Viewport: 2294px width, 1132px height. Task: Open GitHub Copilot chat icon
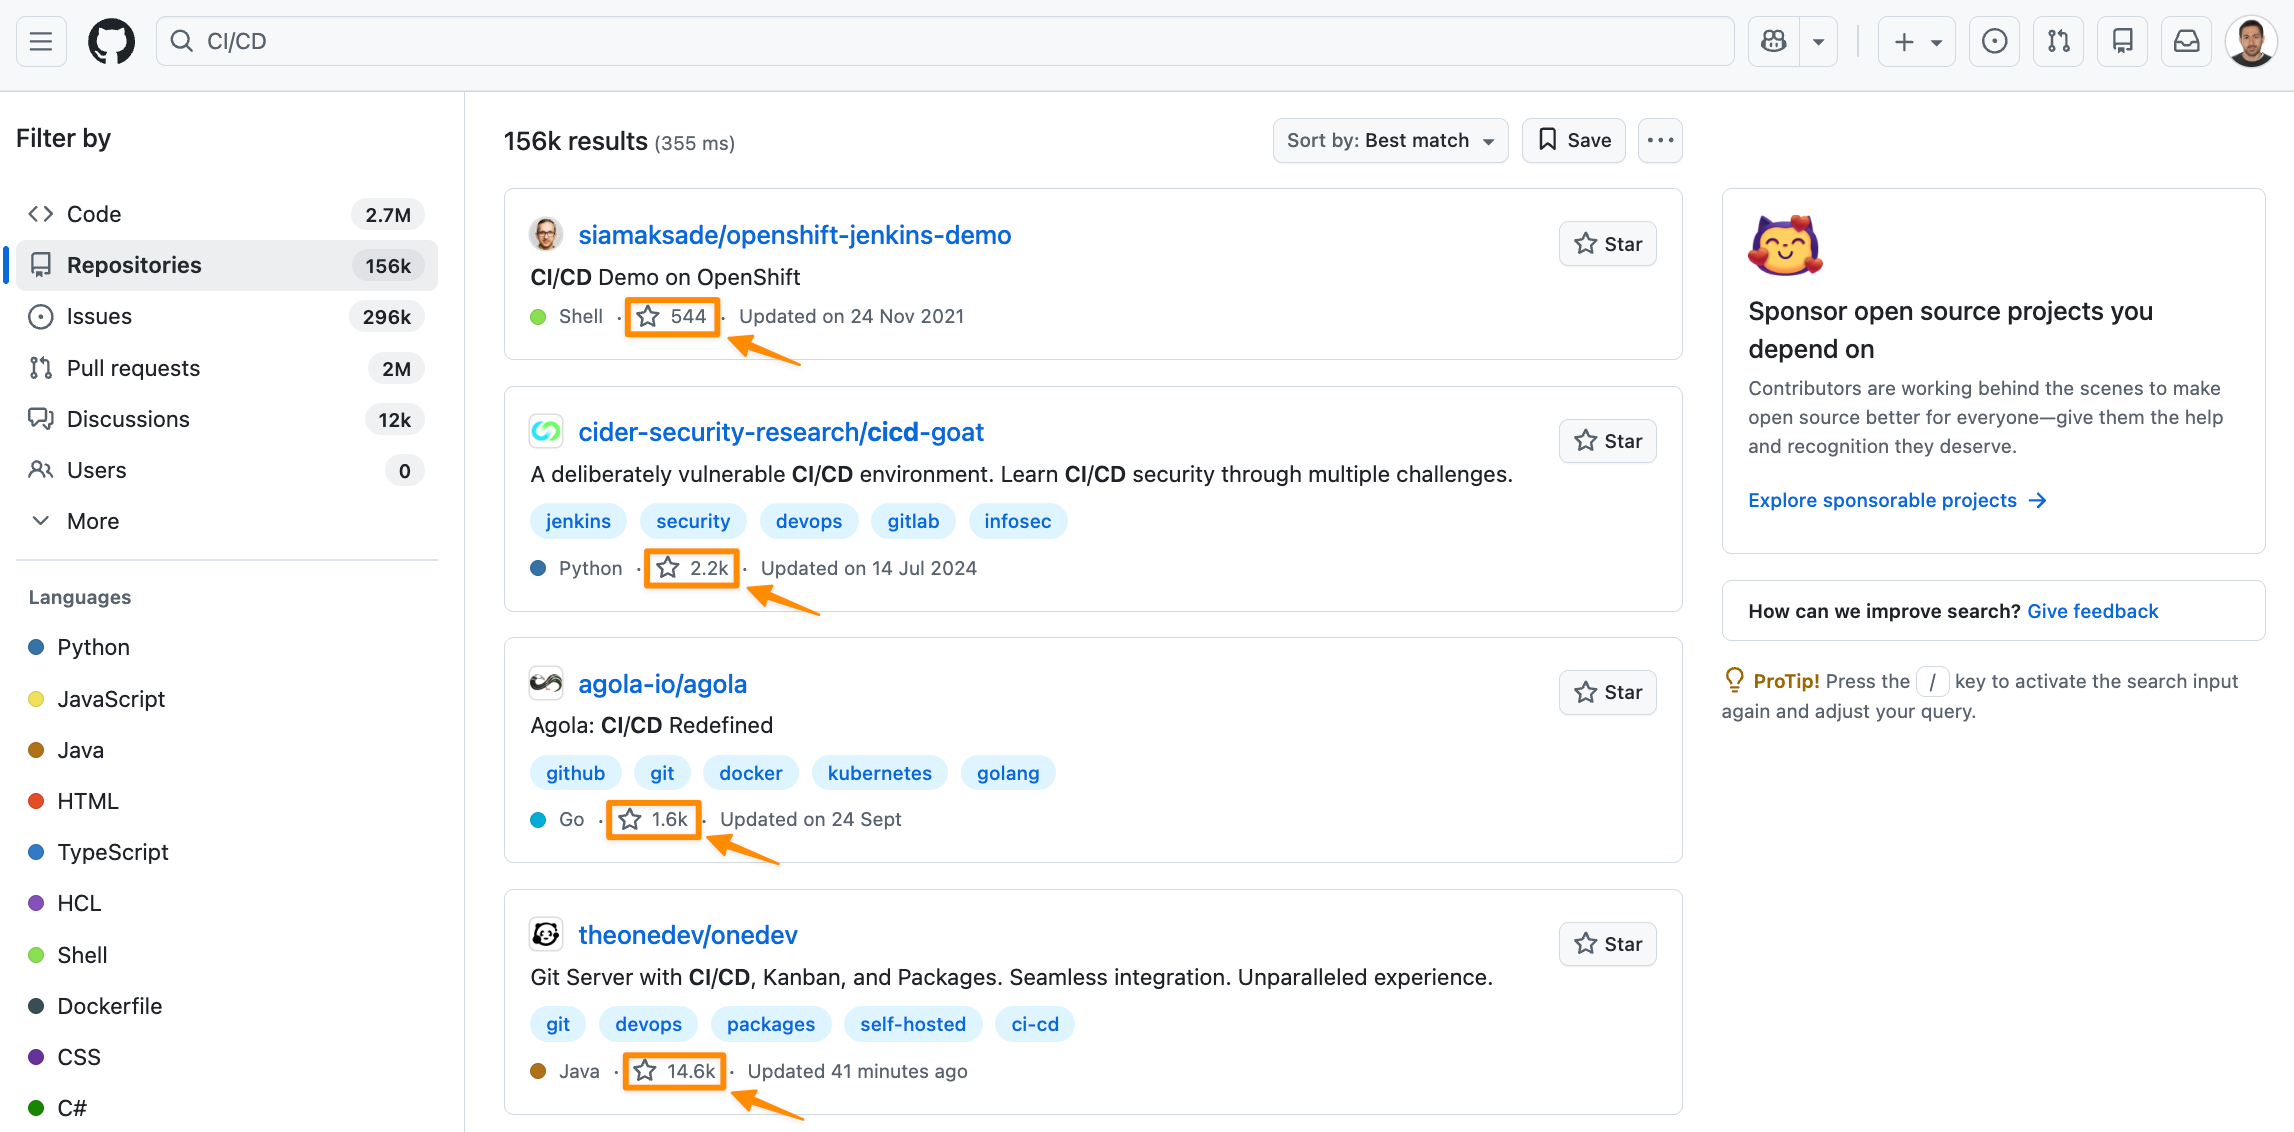coord(1773,41)
